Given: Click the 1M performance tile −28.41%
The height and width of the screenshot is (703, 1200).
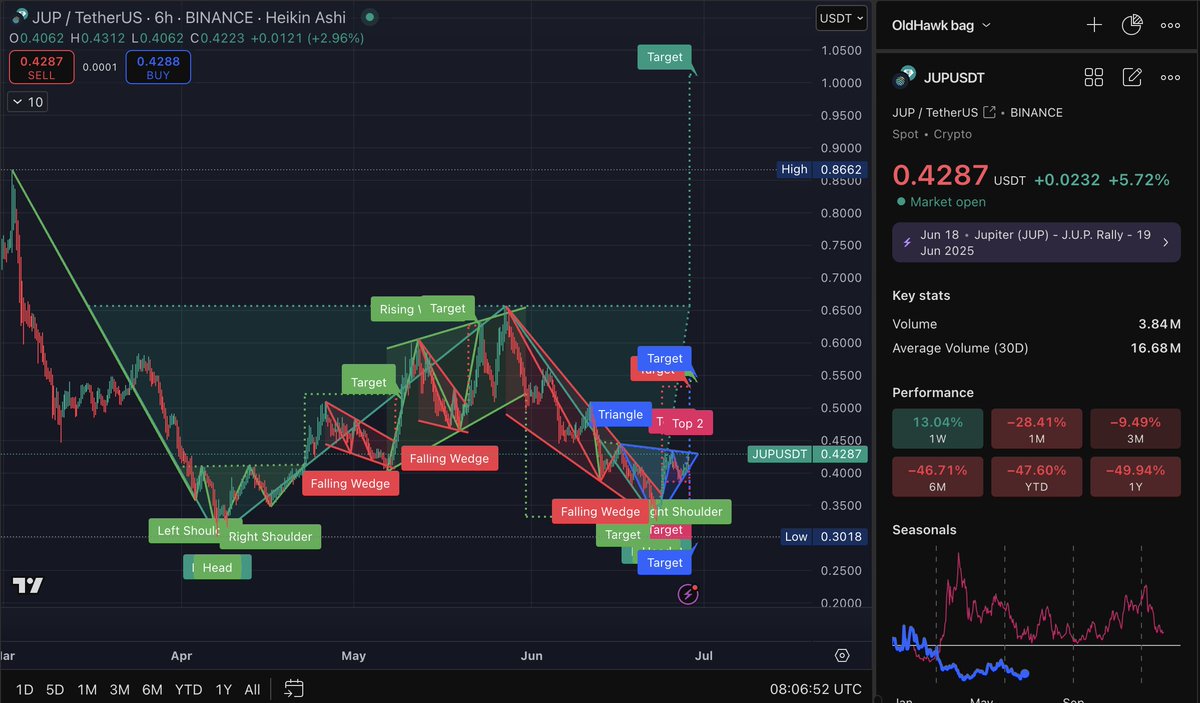Looking at the screenshot, I should (x=1036, y=428).
